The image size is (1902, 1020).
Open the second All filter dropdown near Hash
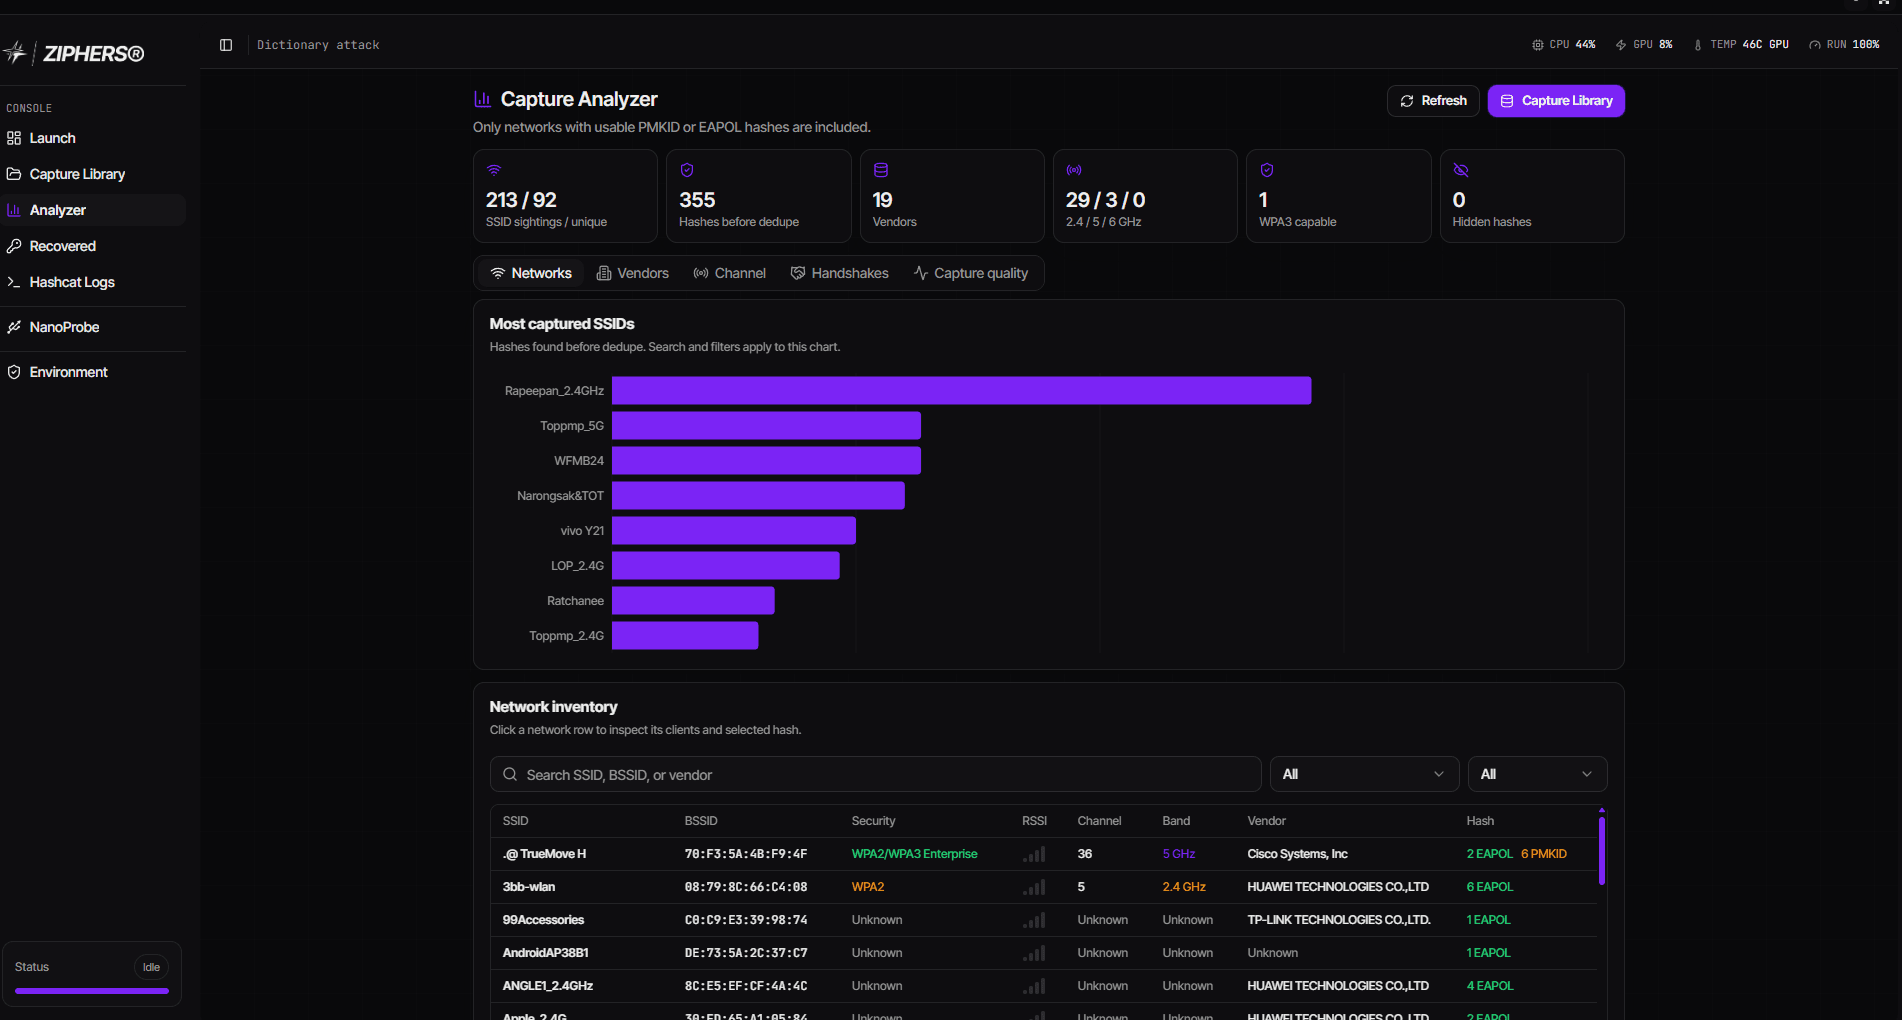click(1537, 774)
